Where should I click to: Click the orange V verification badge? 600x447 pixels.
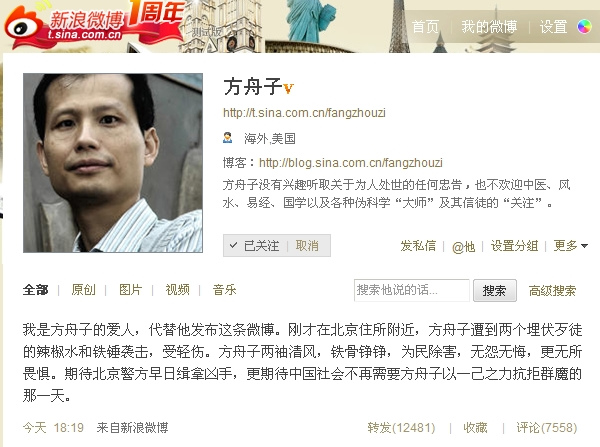click(289, 88)
